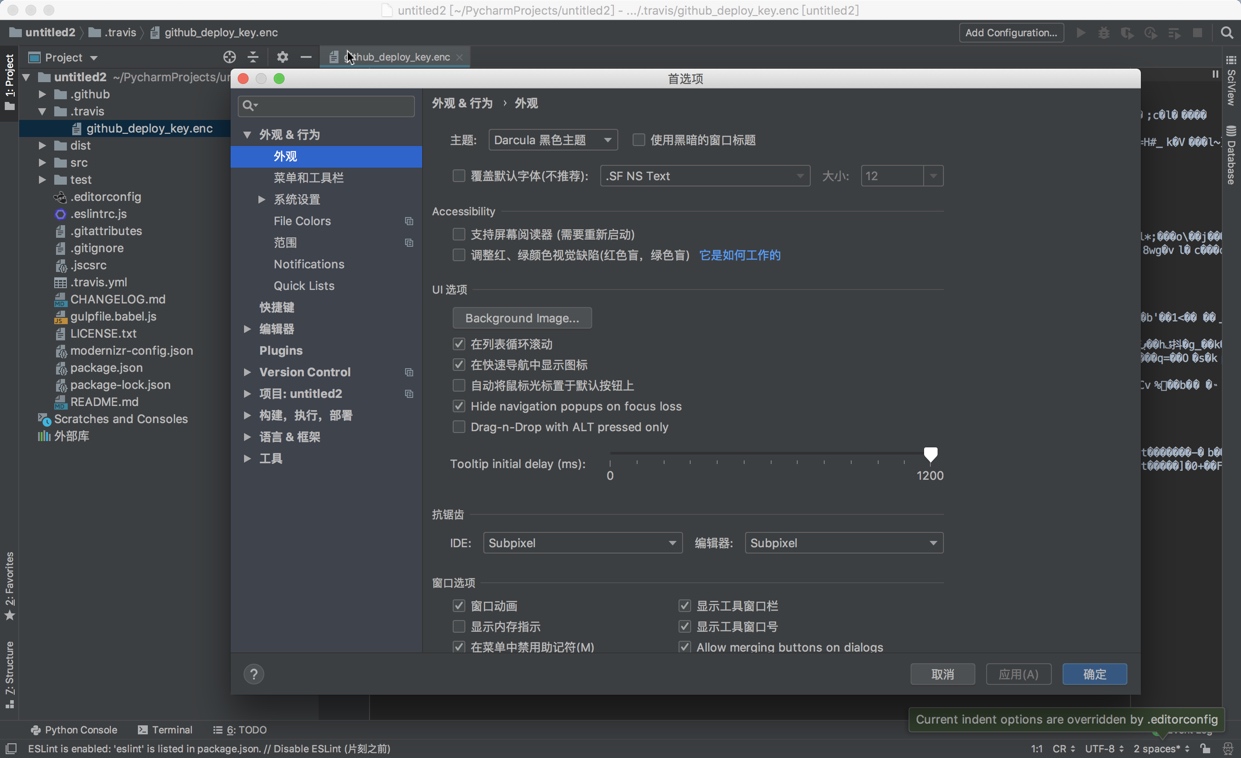Viewport: 1241px width, 758px height.
Task: Click the collapse all icon in Project panel
Action: click(x=253, y=57)
